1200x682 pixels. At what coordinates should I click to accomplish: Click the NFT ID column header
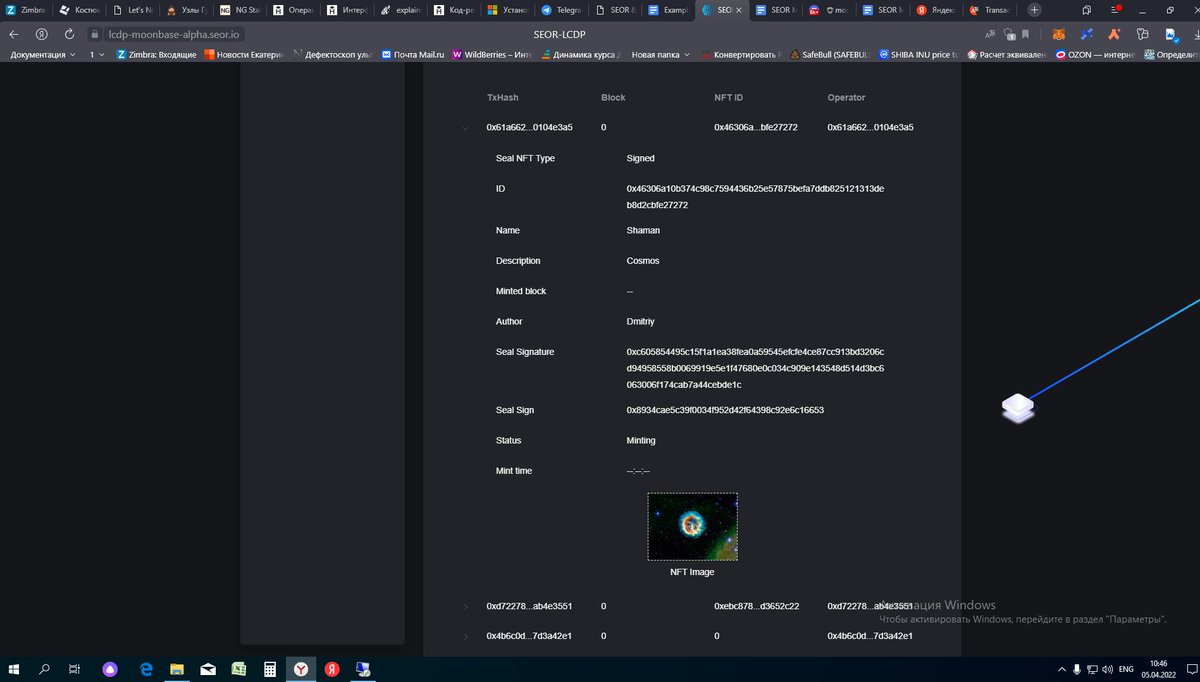(728, 98)
